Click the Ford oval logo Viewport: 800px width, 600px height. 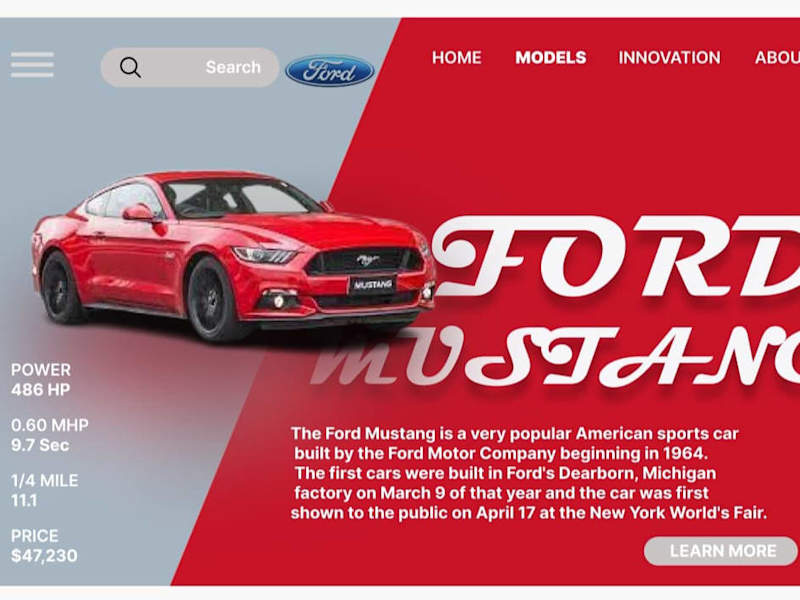pos(330,71)
